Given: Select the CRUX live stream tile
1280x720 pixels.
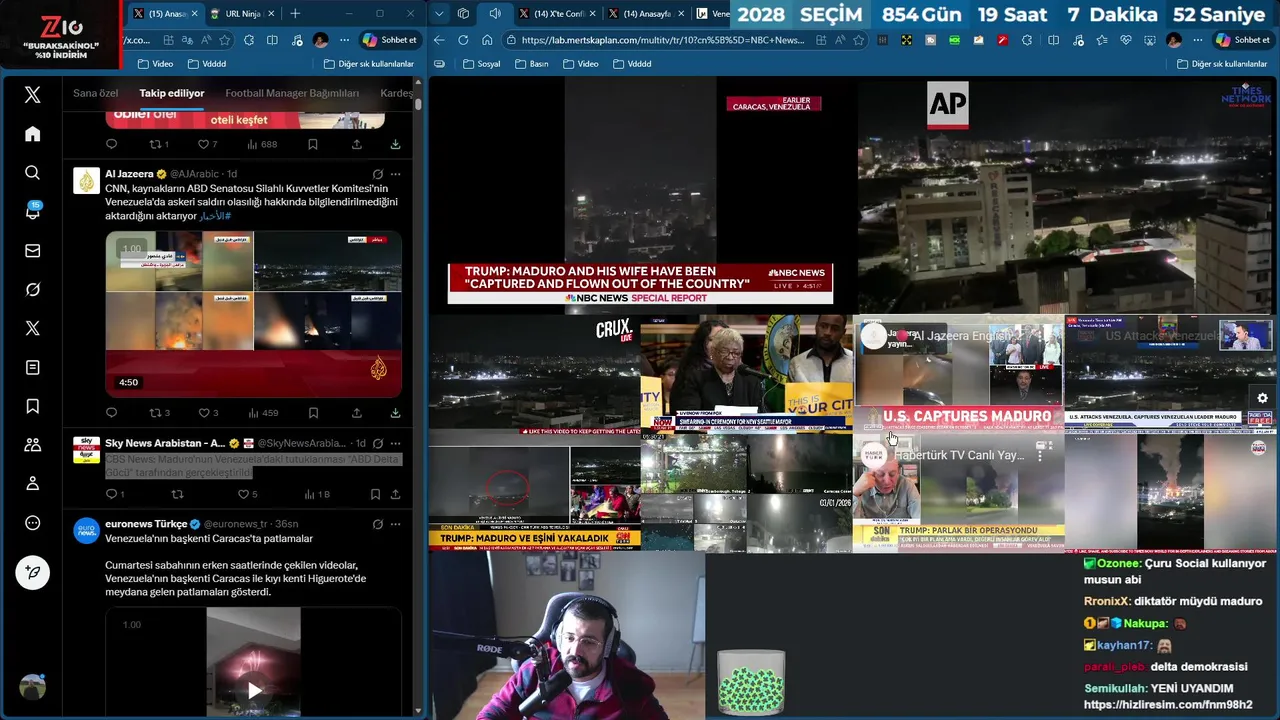Looking at the screenshot, I should coord(535,375).
